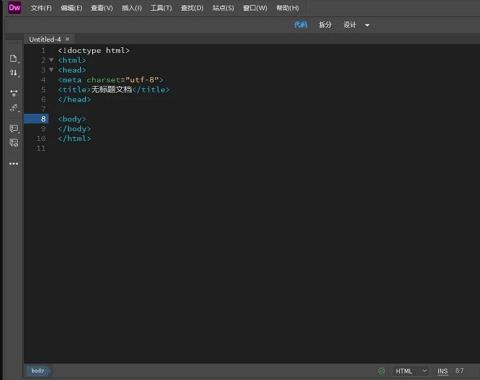
Task: Switch to 代码 view
Action: pos(301,25)
